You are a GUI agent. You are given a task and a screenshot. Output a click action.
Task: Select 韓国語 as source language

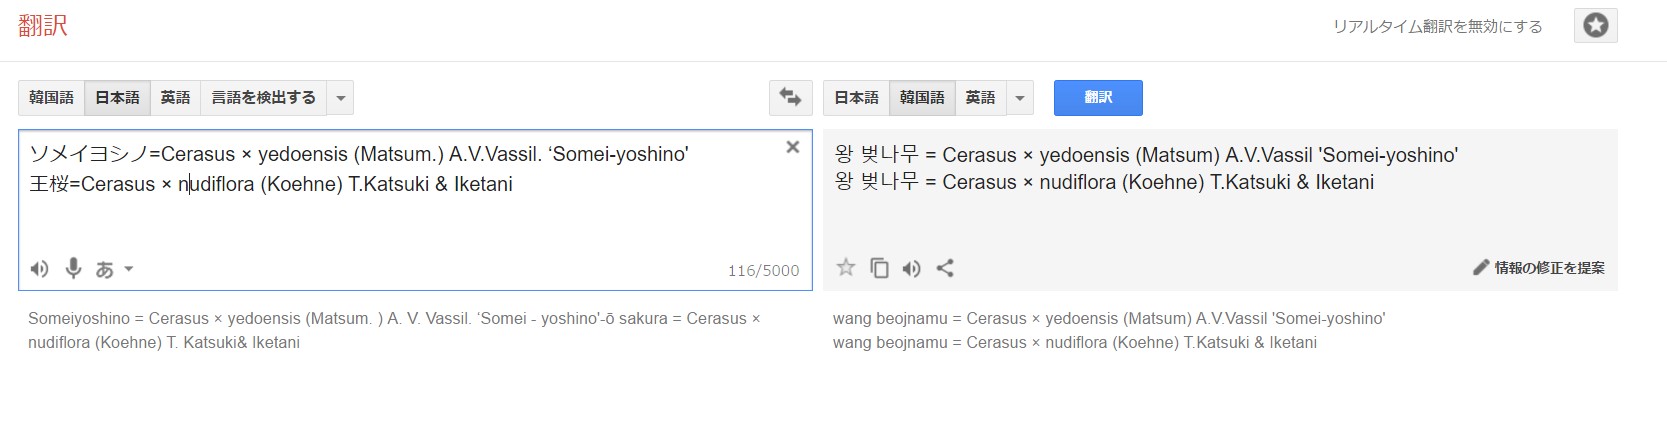[51, 97]
